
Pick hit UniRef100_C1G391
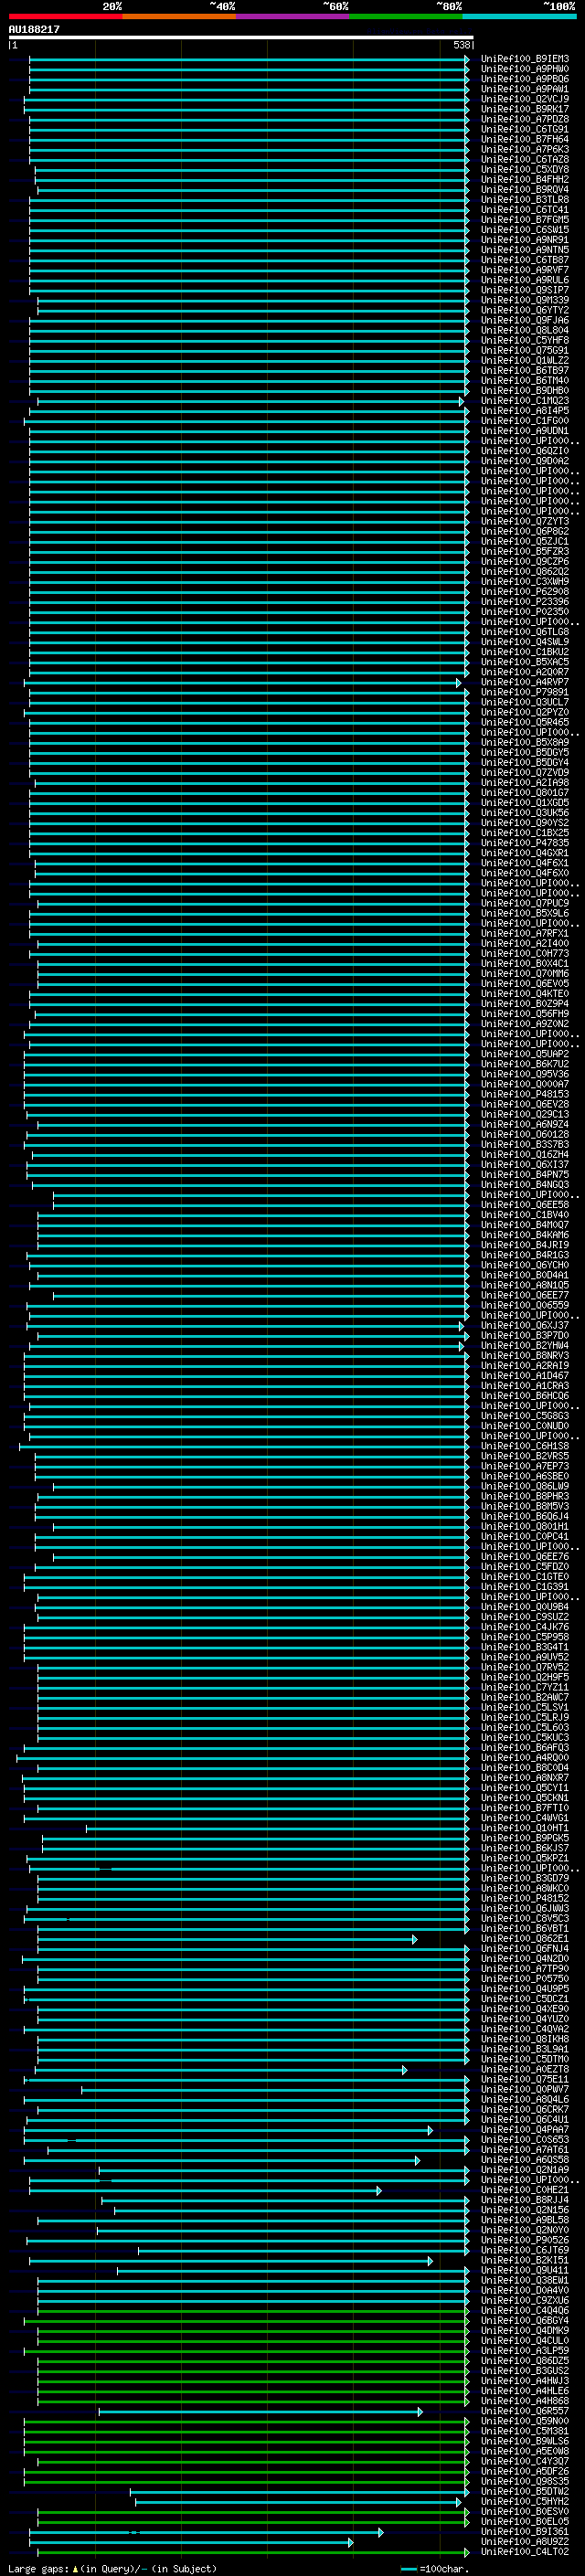(525, 1586)
